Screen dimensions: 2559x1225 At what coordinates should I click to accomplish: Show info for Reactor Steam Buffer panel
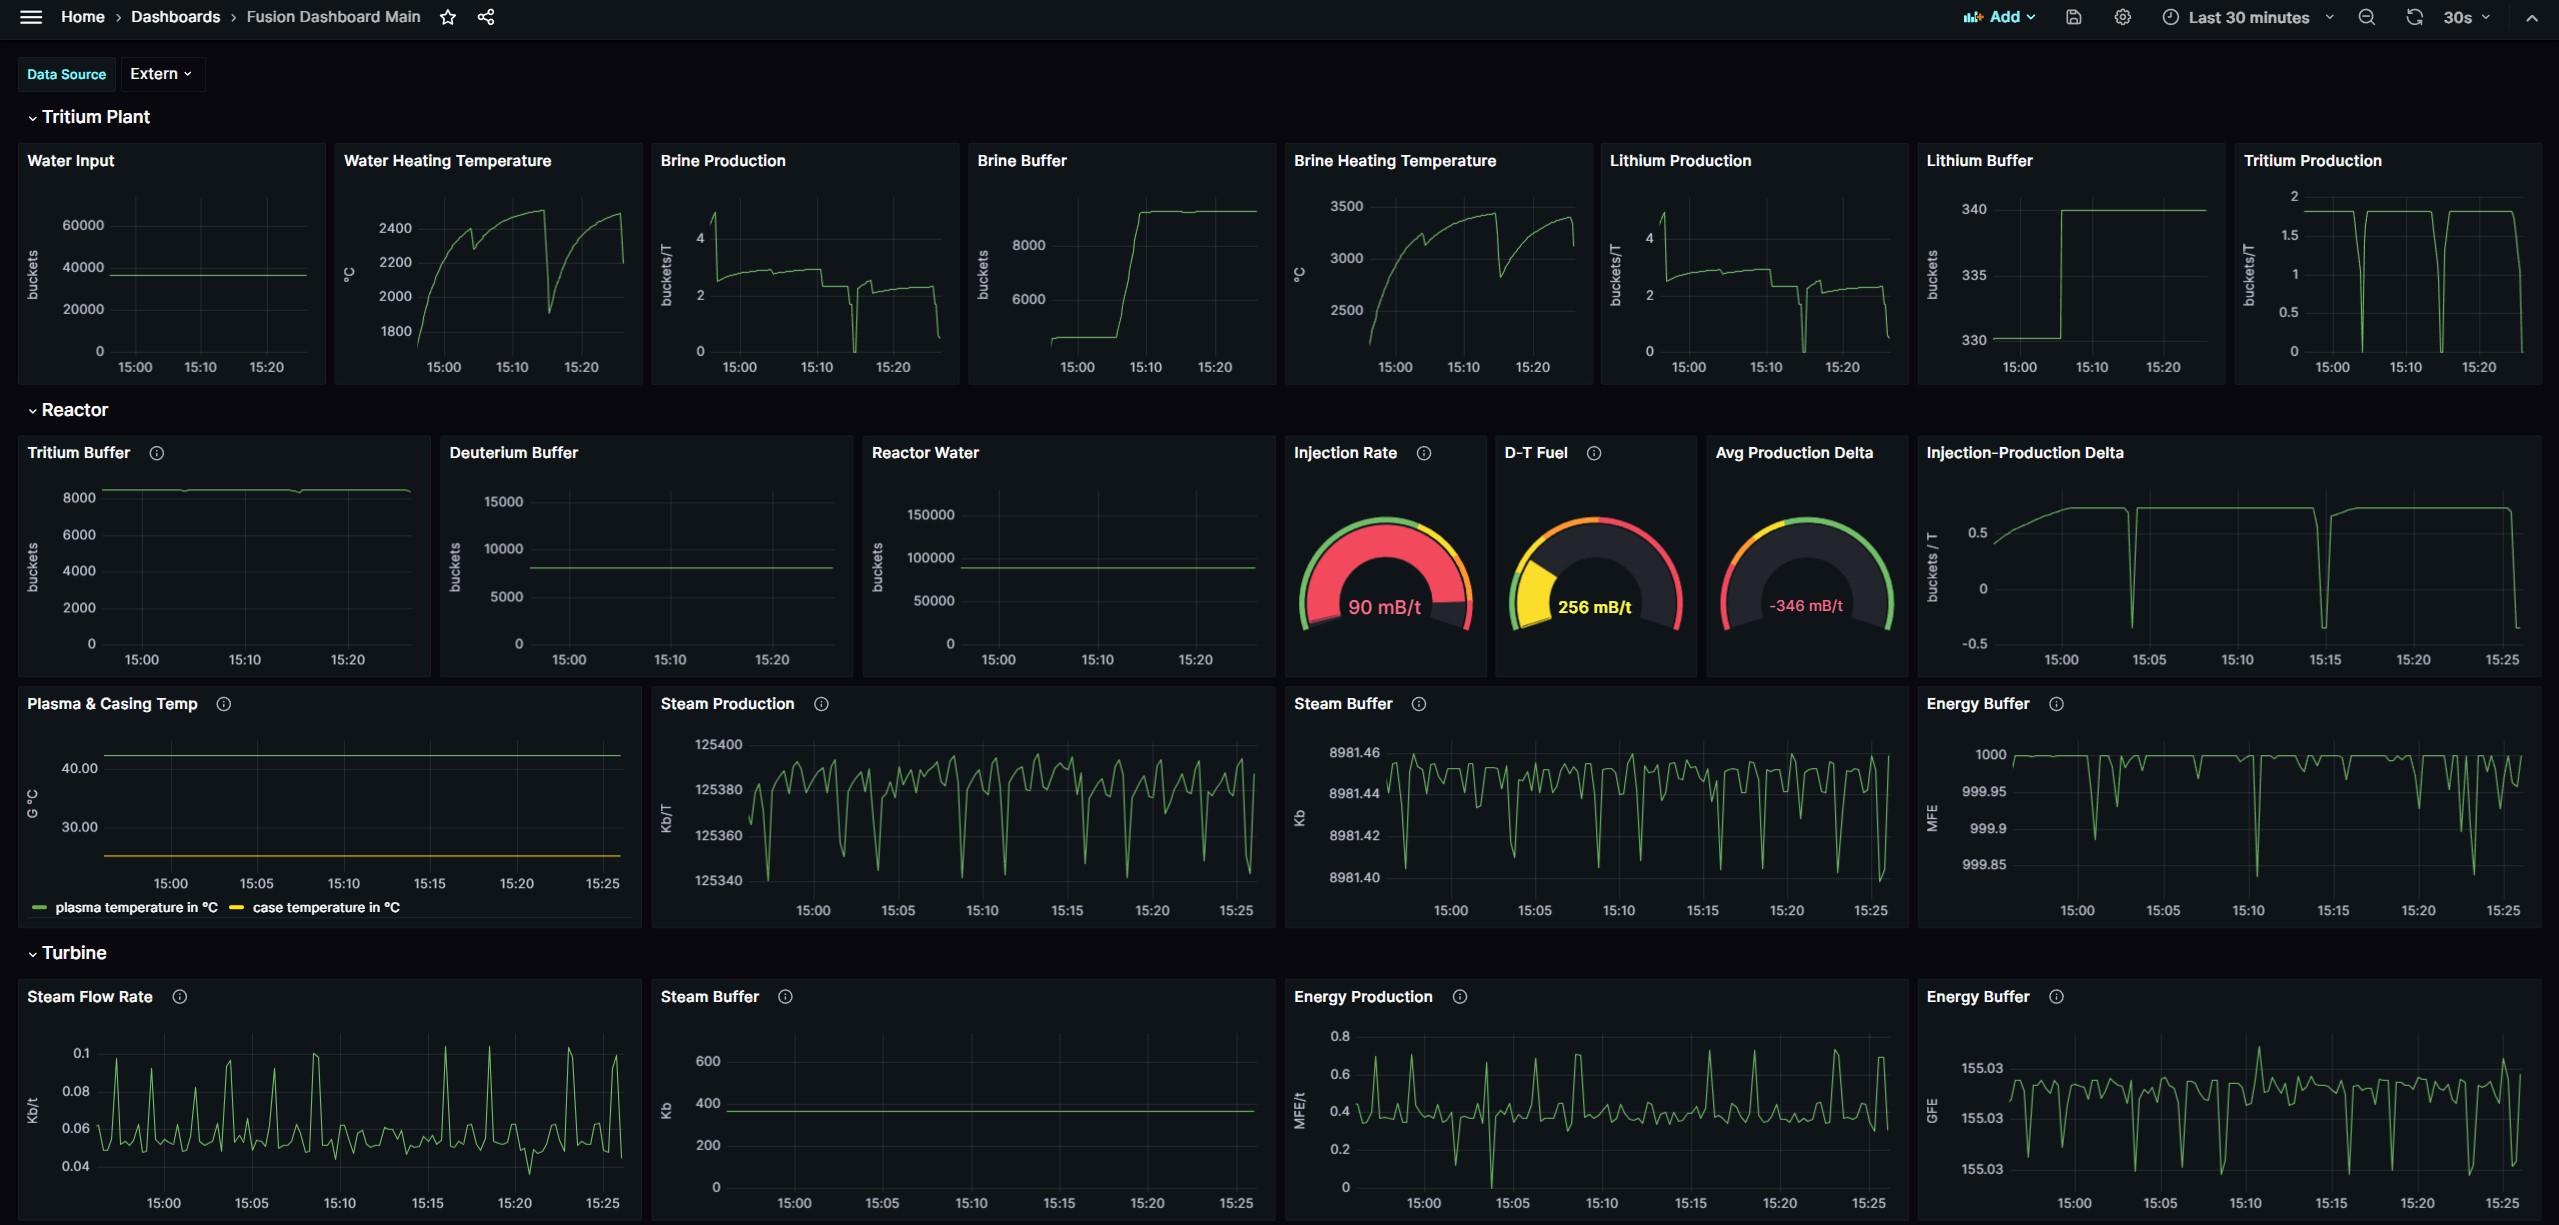point(1419,704)
